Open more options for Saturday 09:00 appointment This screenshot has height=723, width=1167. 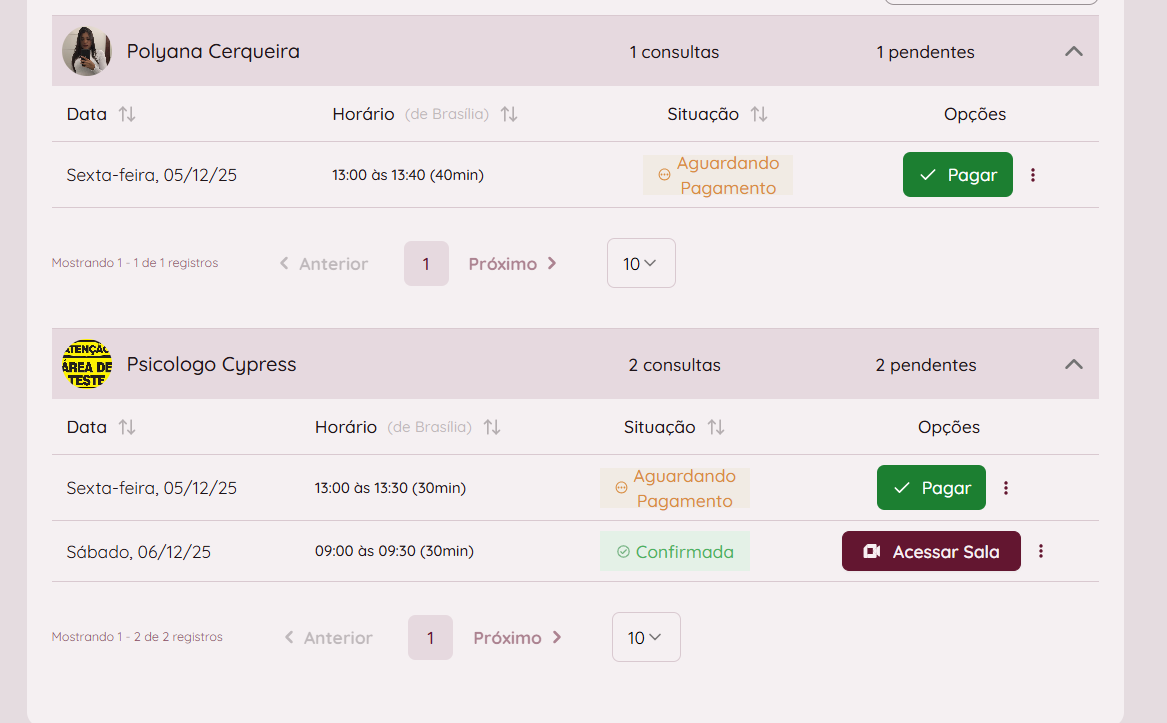click(x=1041, y=551)
